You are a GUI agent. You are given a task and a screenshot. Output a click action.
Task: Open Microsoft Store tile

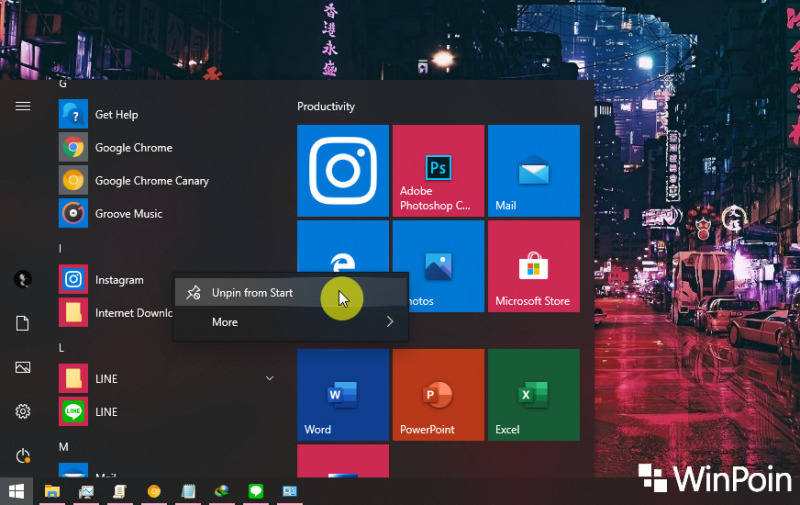[x=534, y=266]
